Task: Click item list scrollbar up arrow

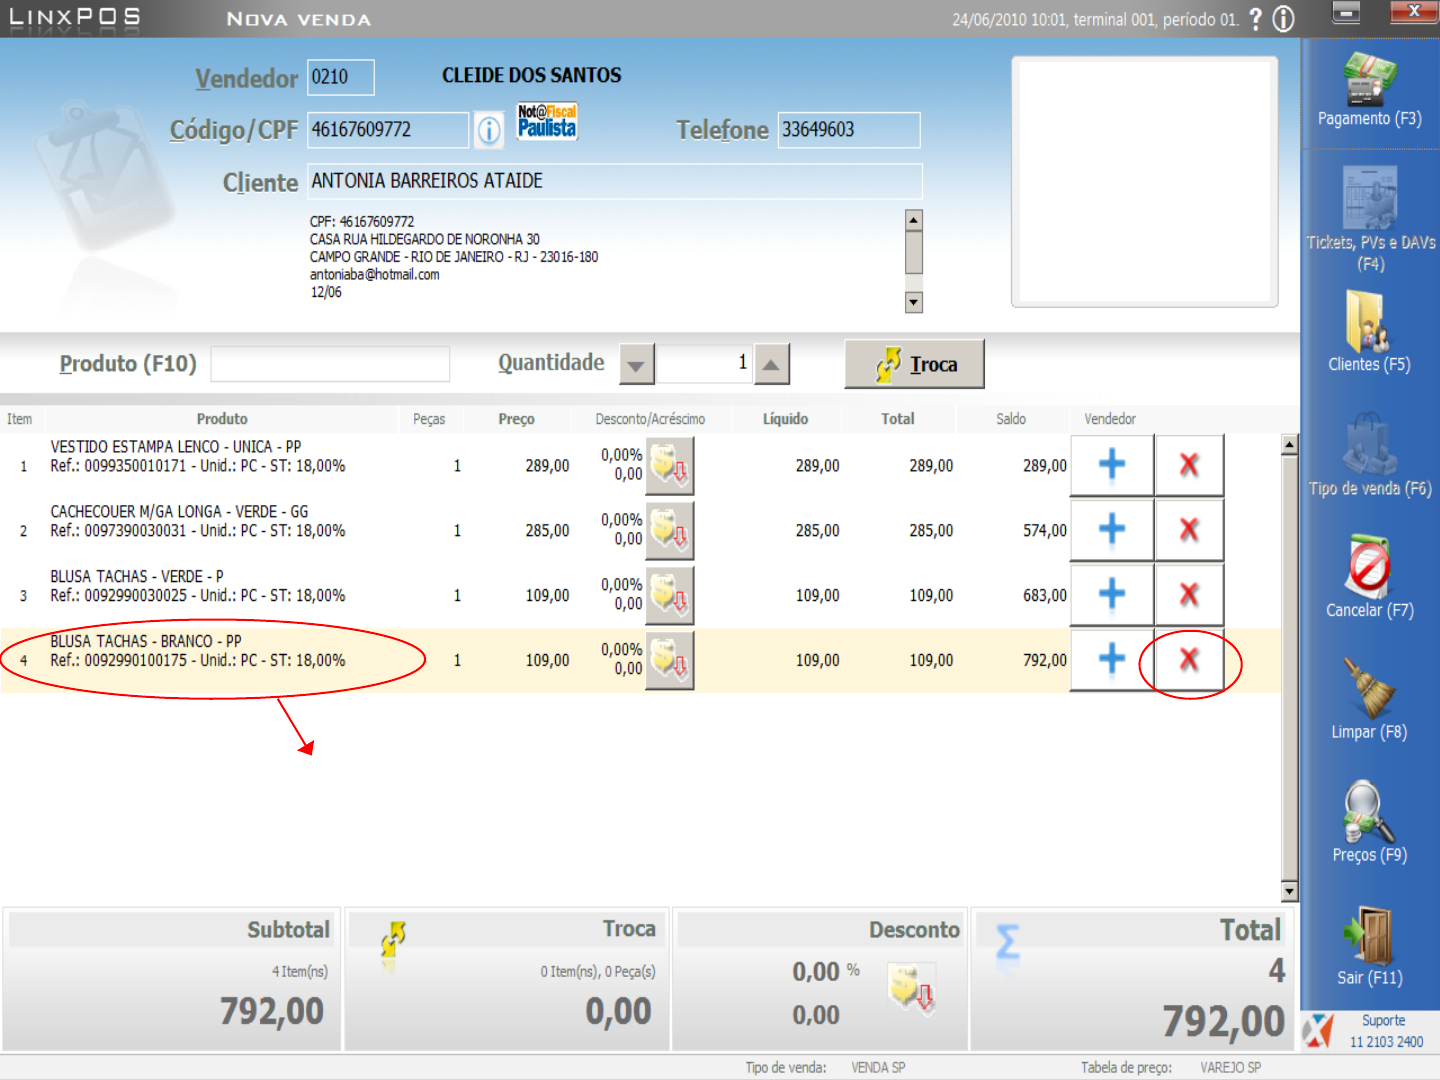Action: (1290, 445)
